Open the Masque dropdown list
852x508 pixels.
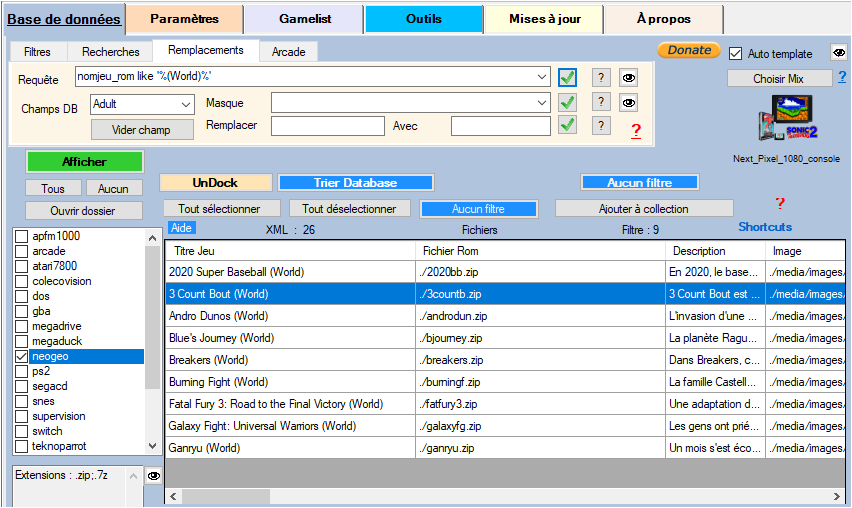pyautogui.click(x=542, y=102)
